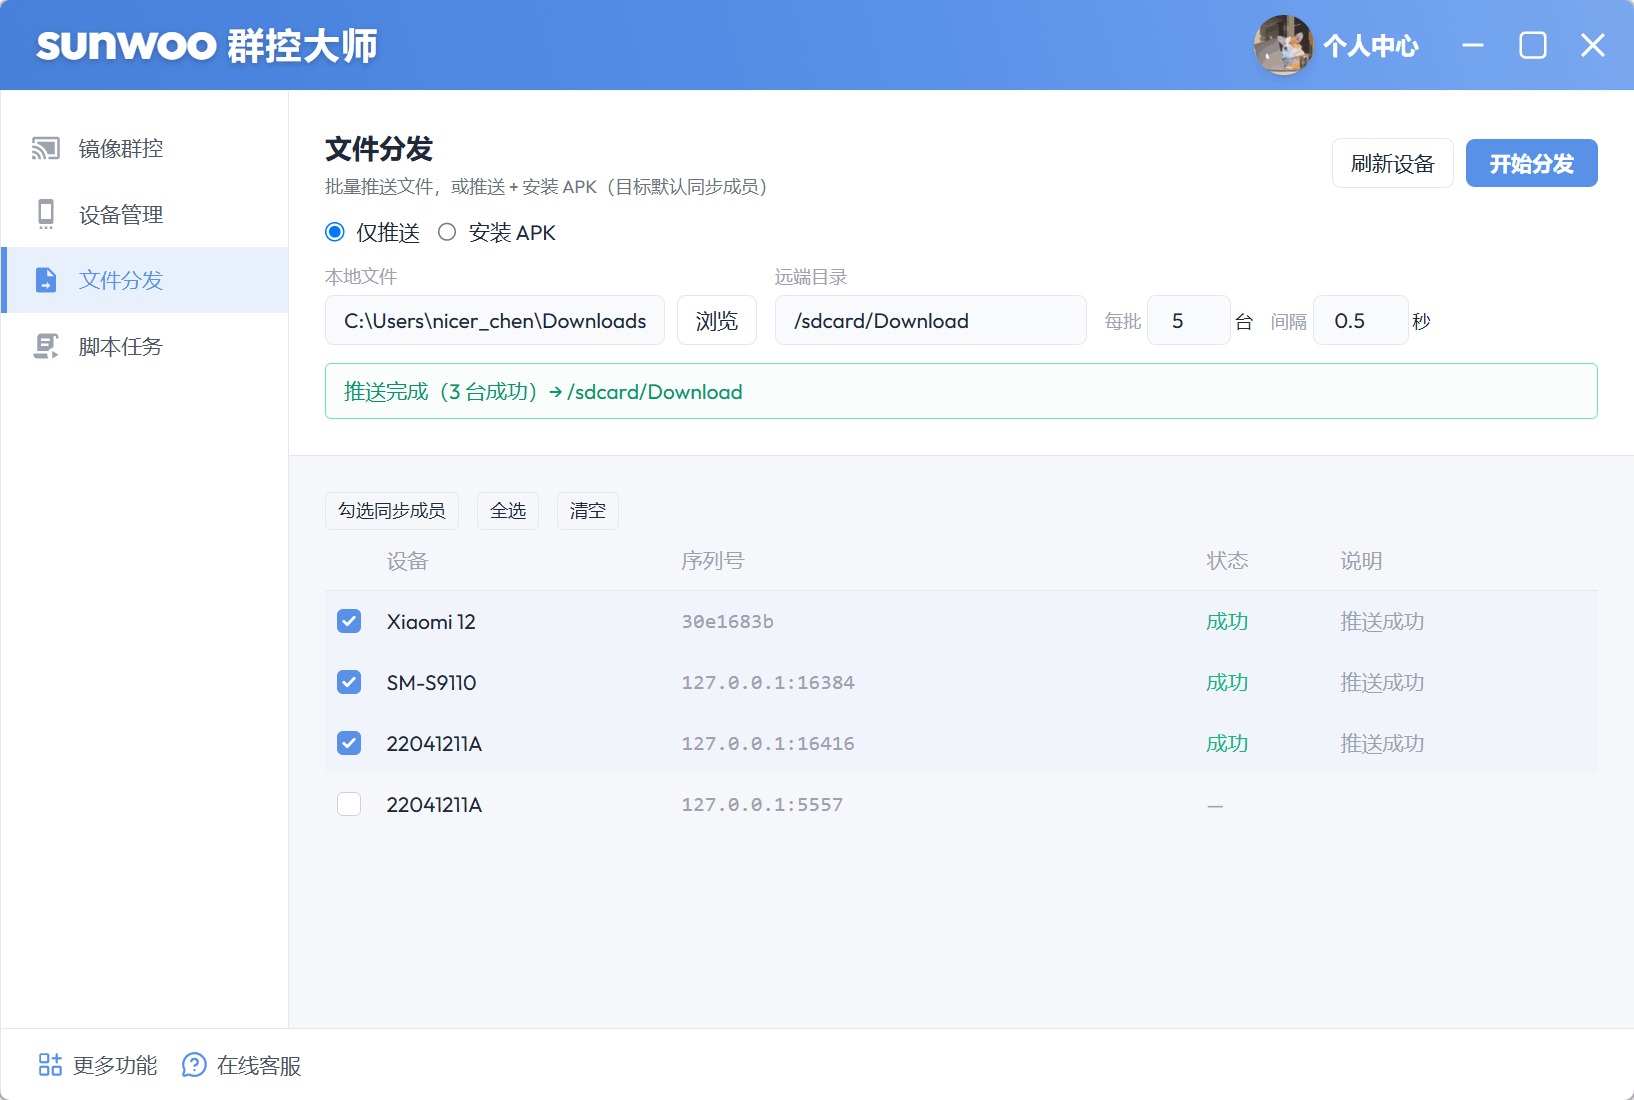This screenshot has height=1100, width=1634.
Task: Click the remote directory /sdcard/Download field
Action: click(930, 320)
